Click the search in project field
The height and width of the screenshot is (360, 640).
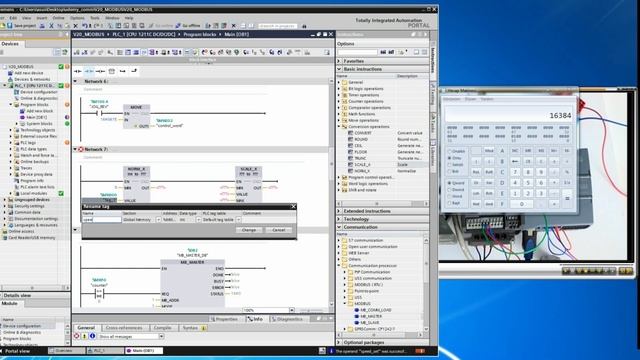coord(277,26)
